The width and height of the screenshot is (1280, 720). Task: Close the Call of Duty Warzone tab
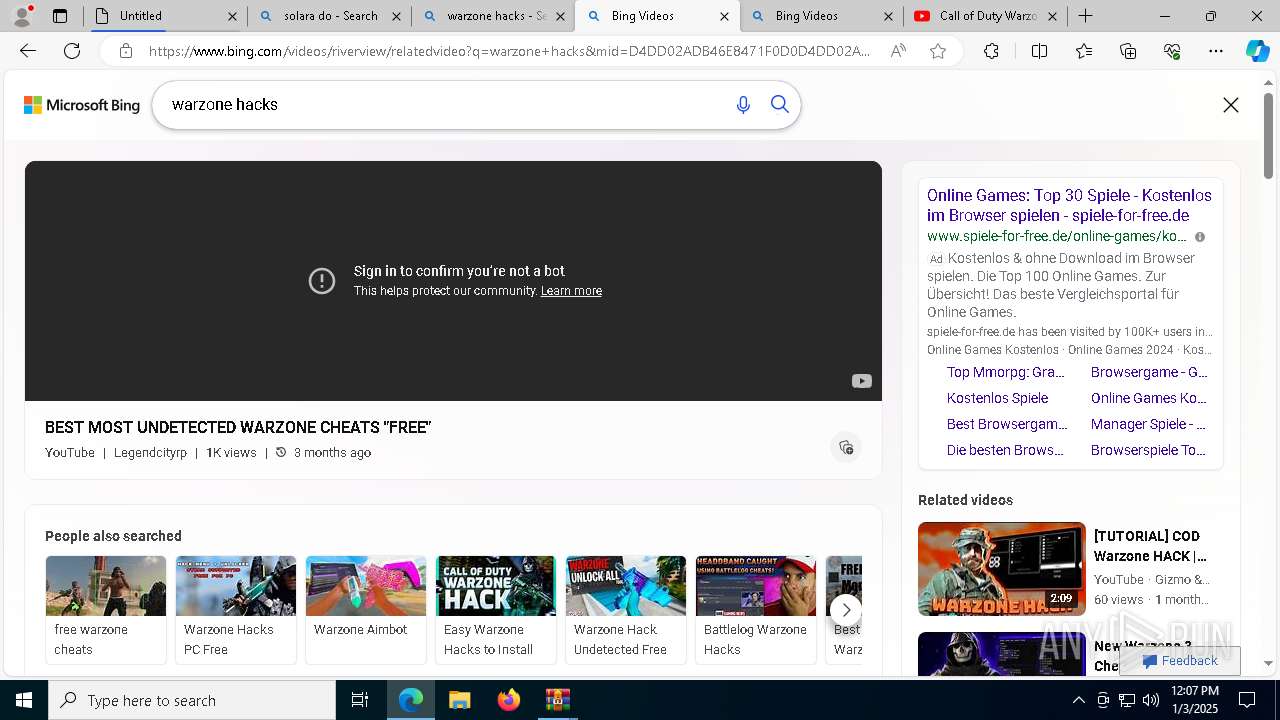(1052, 16)
